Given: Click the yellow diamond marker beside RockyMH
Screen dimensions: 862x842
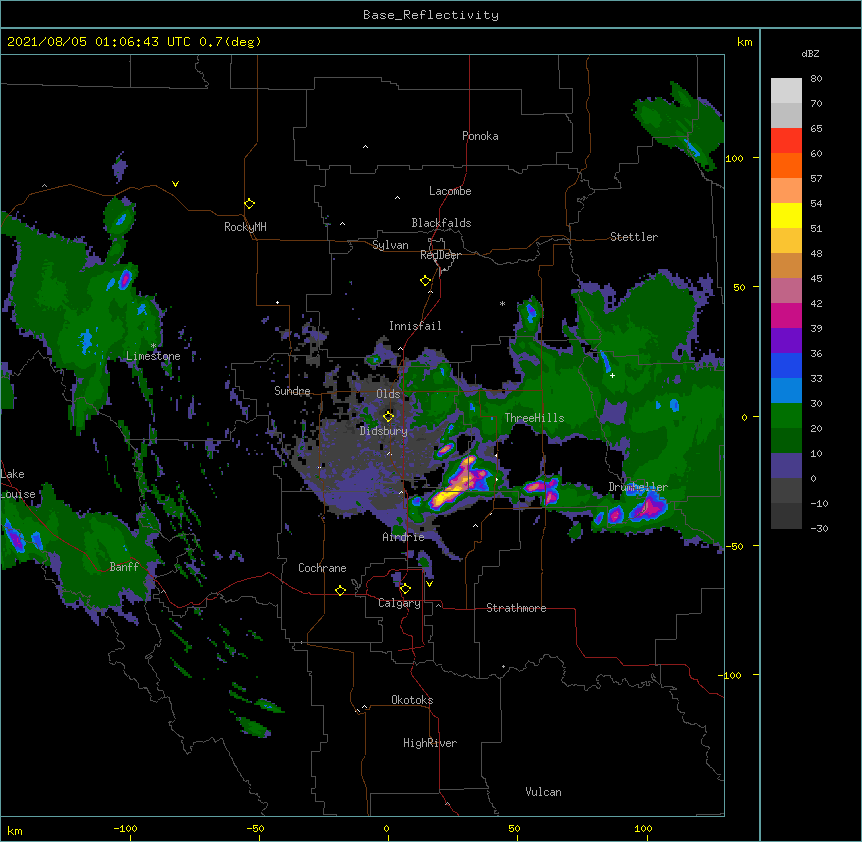Looking at the screenshot, I should point(250,204).
